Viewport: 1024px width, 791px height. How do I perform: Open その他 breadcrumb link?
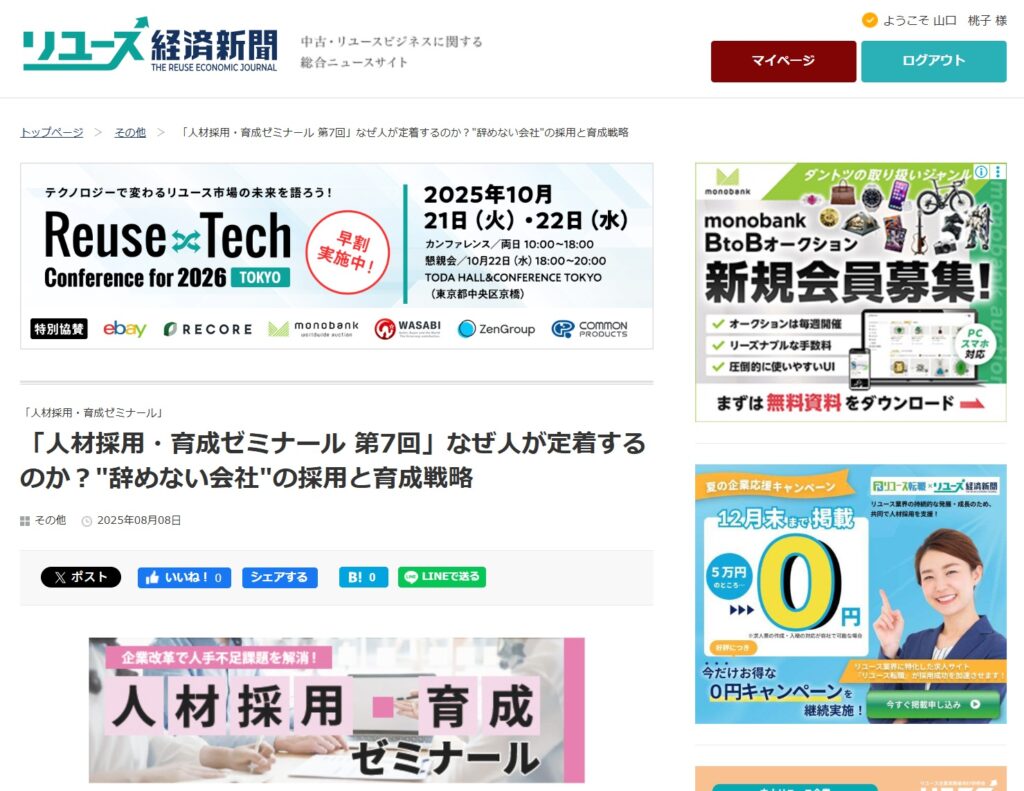130,132
